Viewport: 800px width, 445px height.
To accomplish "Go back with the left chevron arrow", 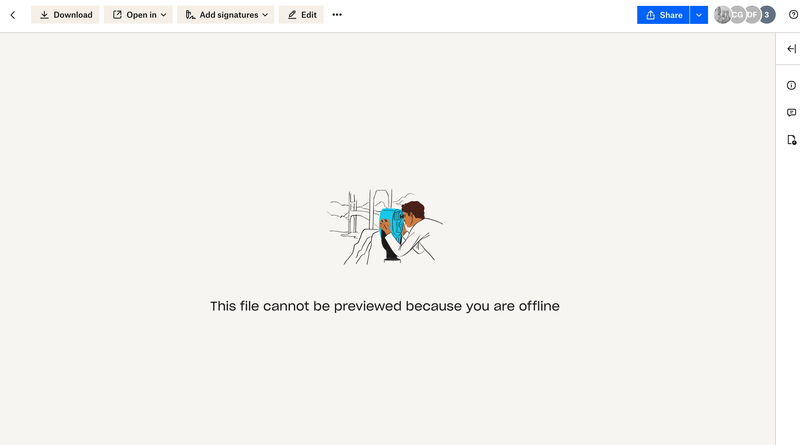I will coord(13,15).
